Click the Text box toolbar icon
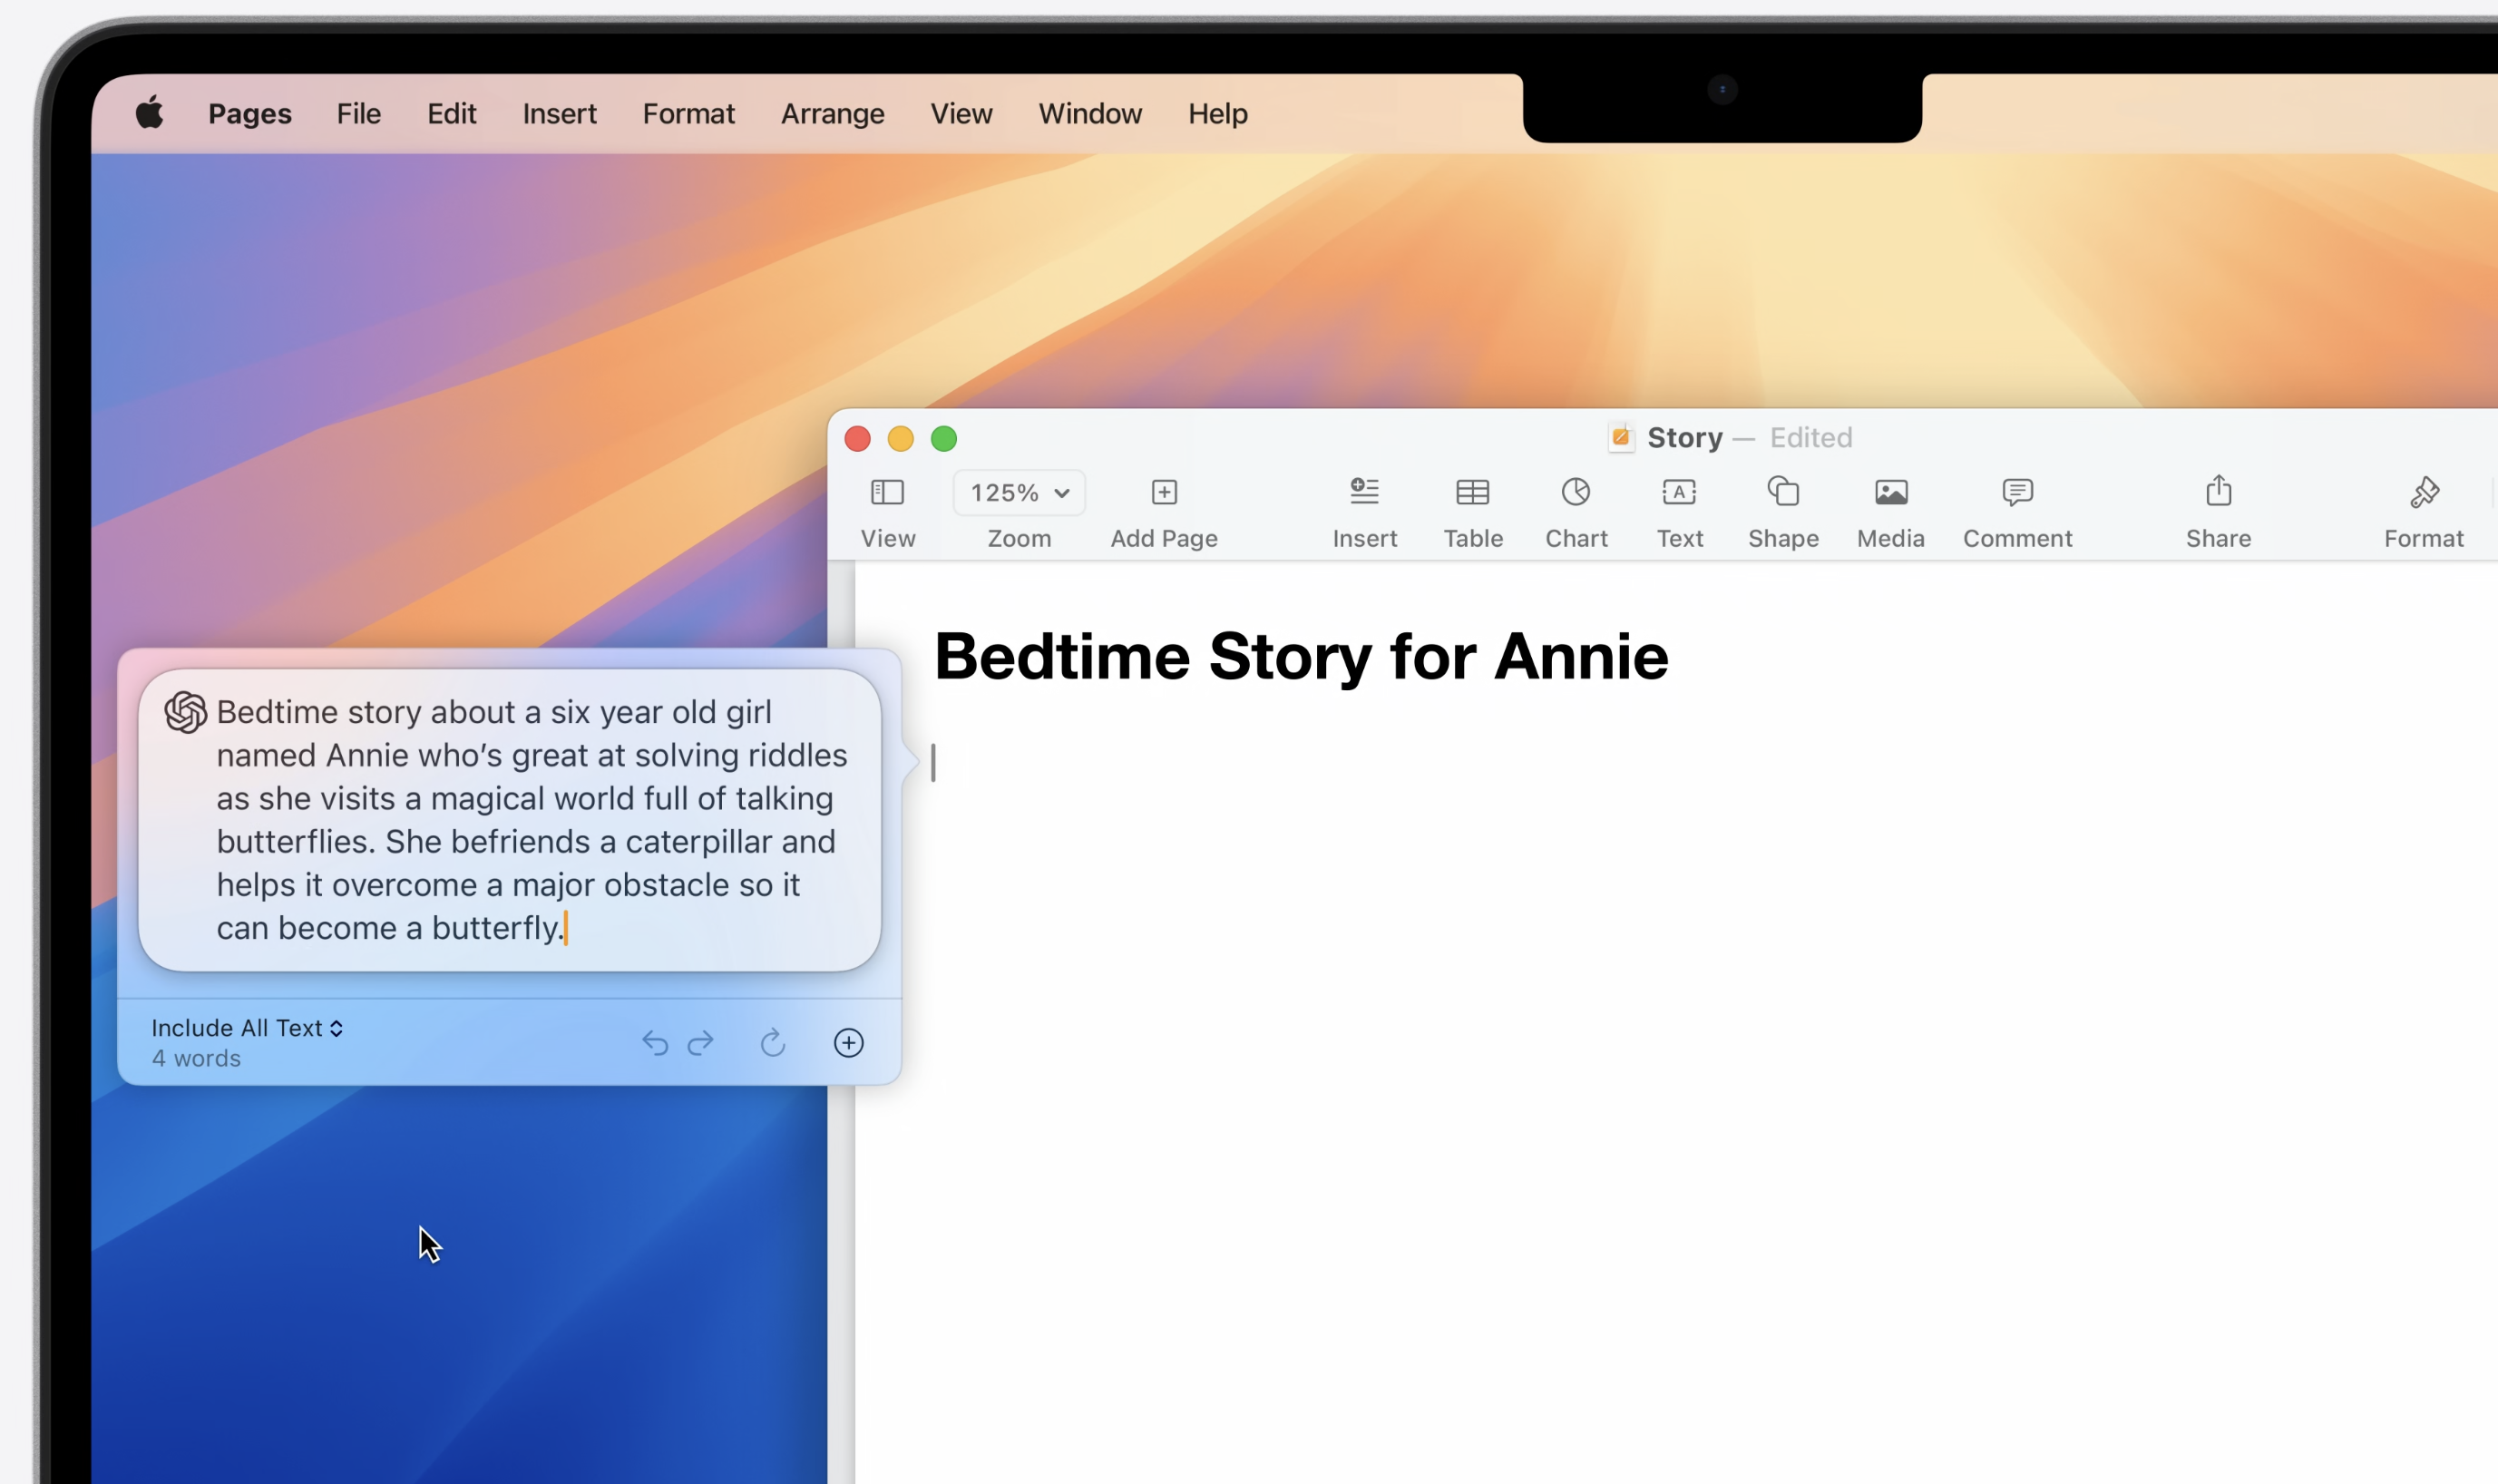Image resolution: width=2498 pixels, height=1484 pixels. (1679, 492)
